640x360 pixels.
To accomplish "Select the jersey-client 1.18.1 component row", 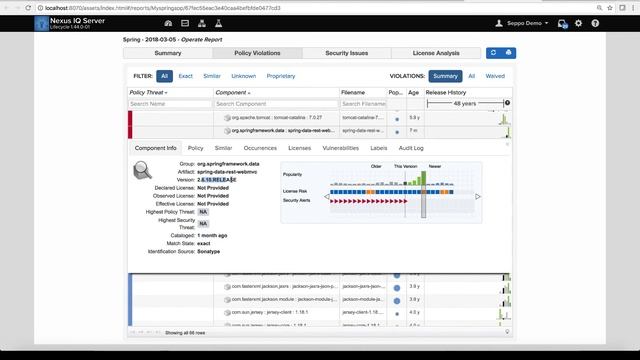I will (320, 313).
